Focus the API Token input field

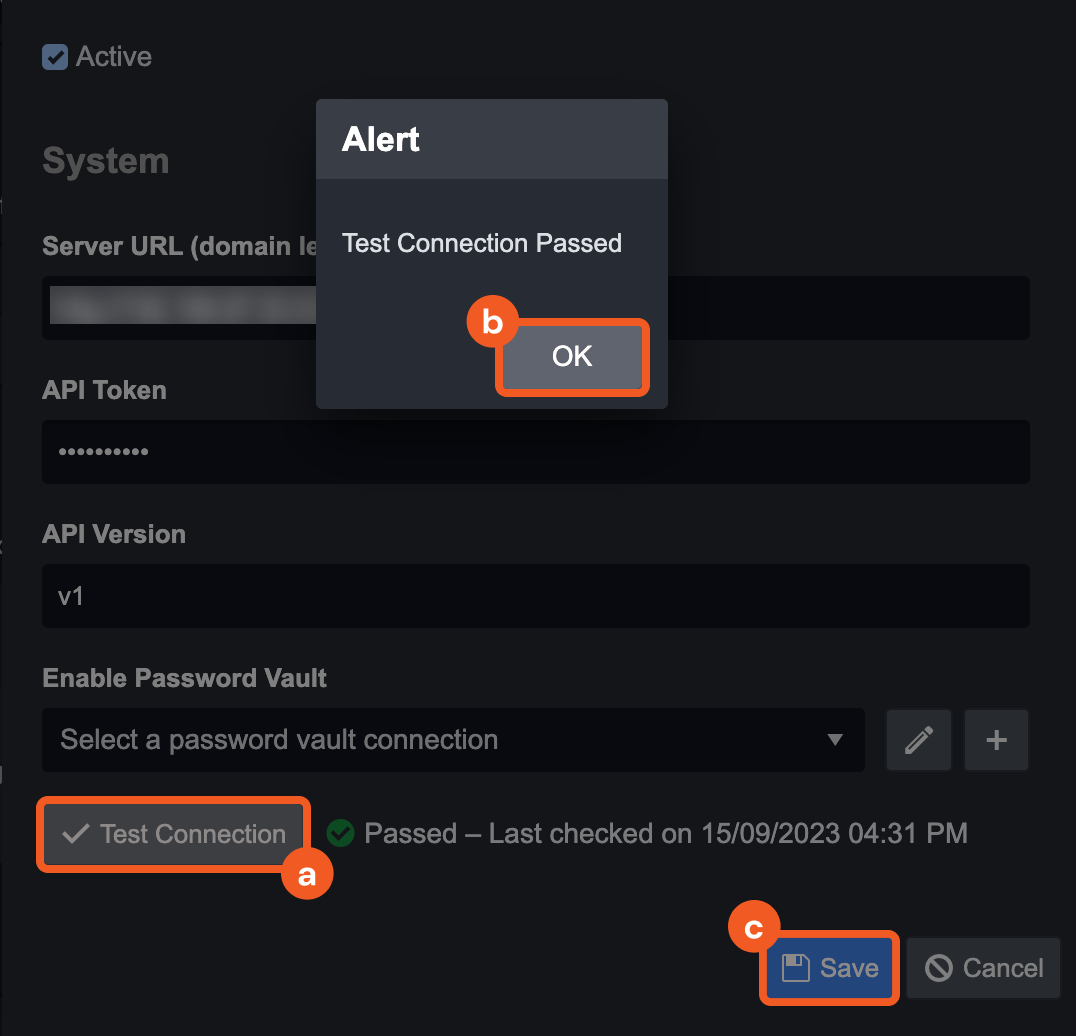pyautogui.click(x=535, y=452)
